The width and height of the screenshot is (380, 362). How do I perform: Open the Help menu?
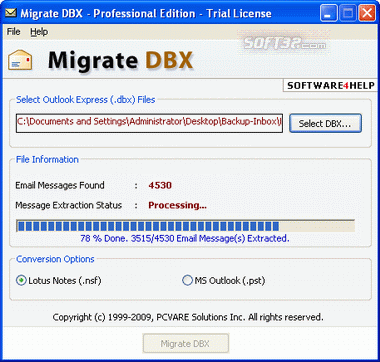(39, 32)
